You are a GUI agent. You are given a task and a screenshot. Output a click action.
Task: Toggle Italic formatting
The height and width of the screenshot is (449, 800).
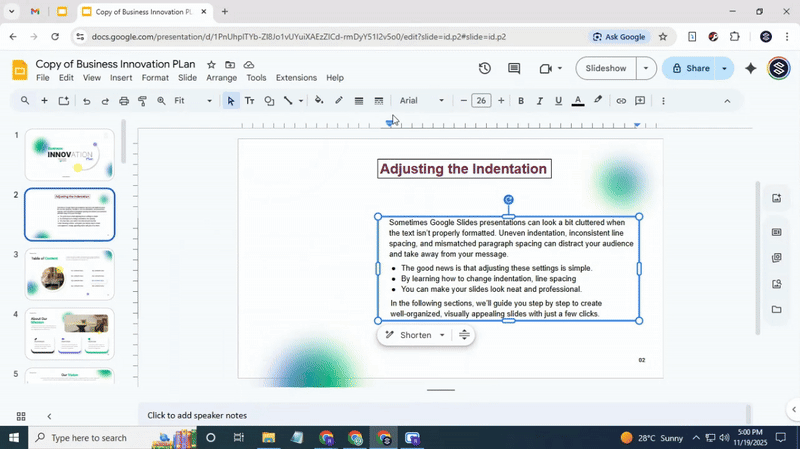coord(539,101)
